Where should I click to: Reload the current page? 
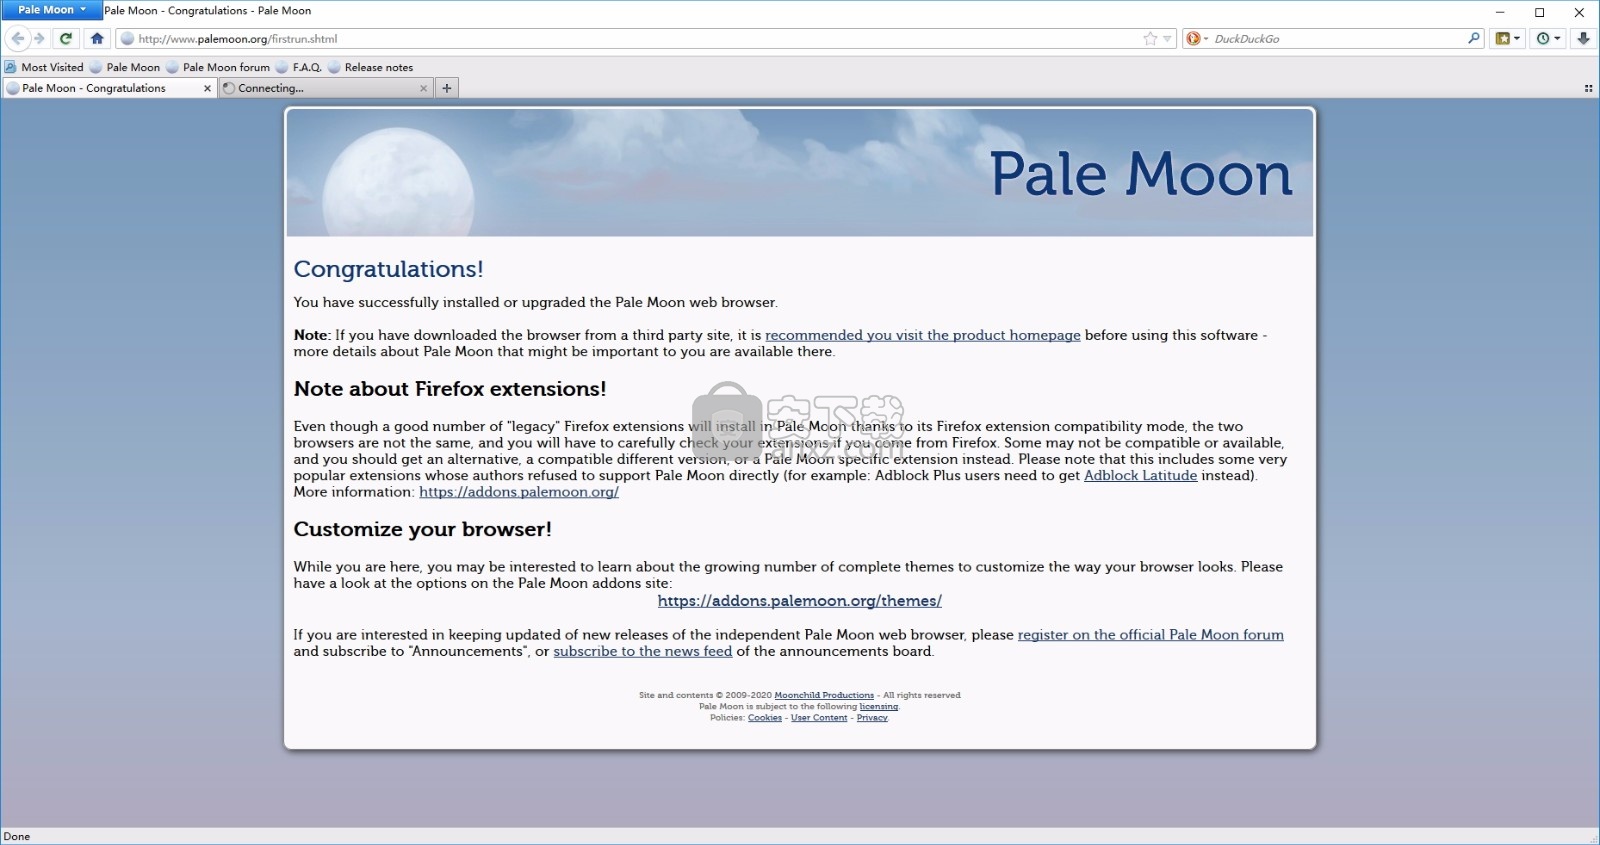coord(66,39)
